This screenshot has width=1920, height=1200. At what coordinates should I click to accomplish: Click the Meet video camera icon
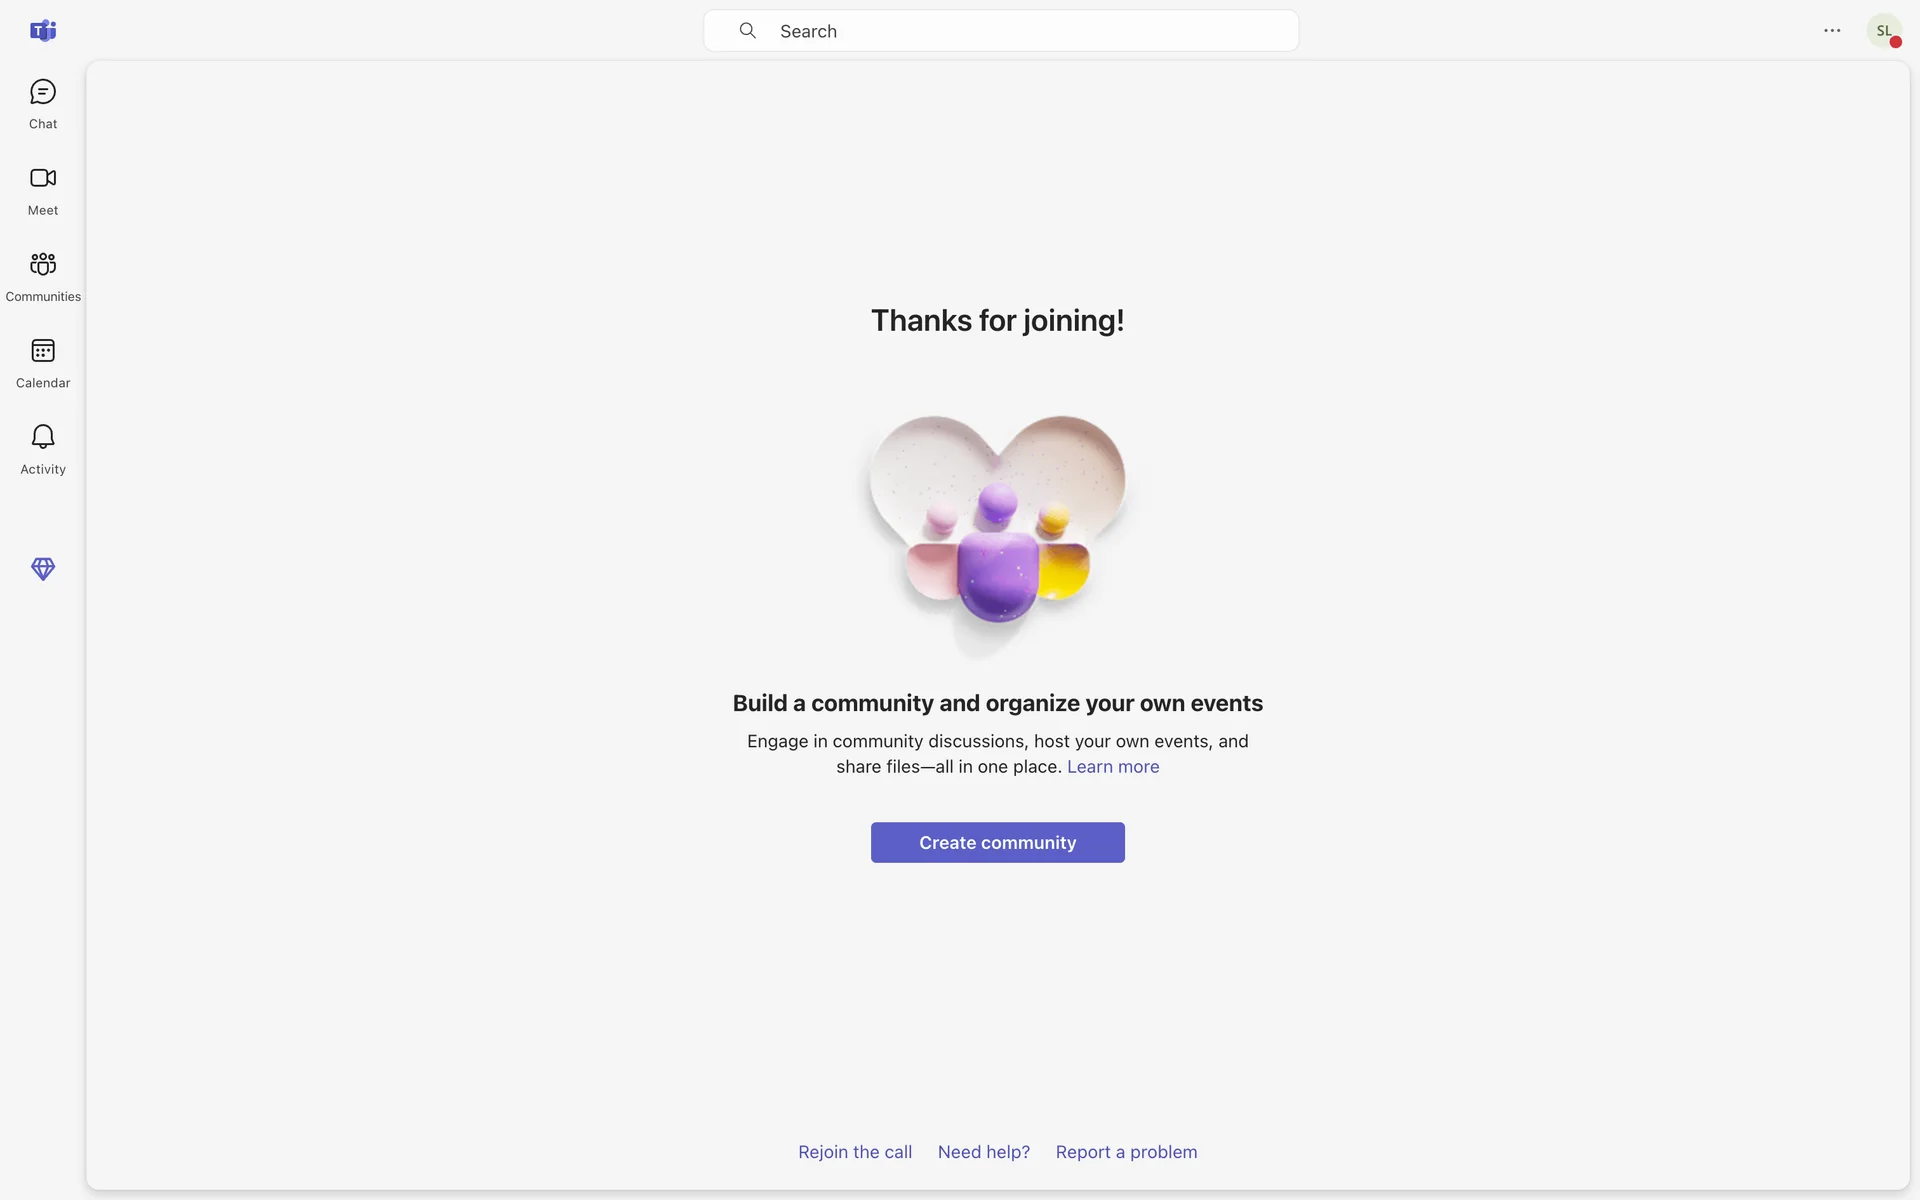[x=43, y=178]
